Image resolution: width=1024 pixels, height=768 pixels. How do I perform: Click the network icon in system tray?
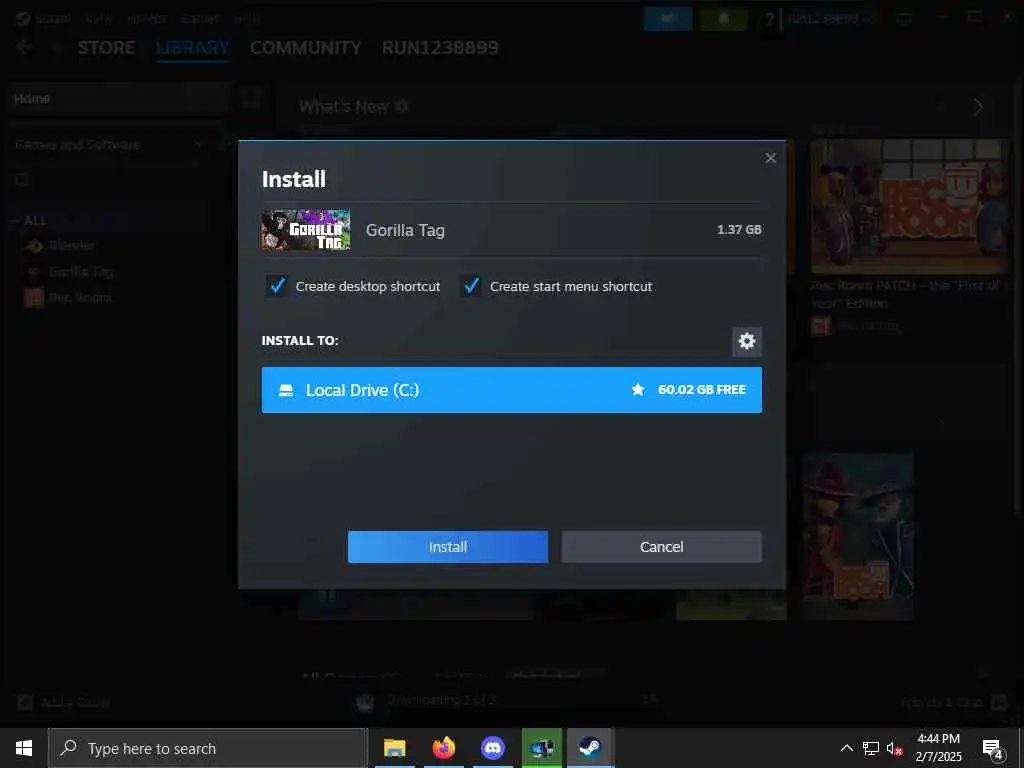click(871, 748)
